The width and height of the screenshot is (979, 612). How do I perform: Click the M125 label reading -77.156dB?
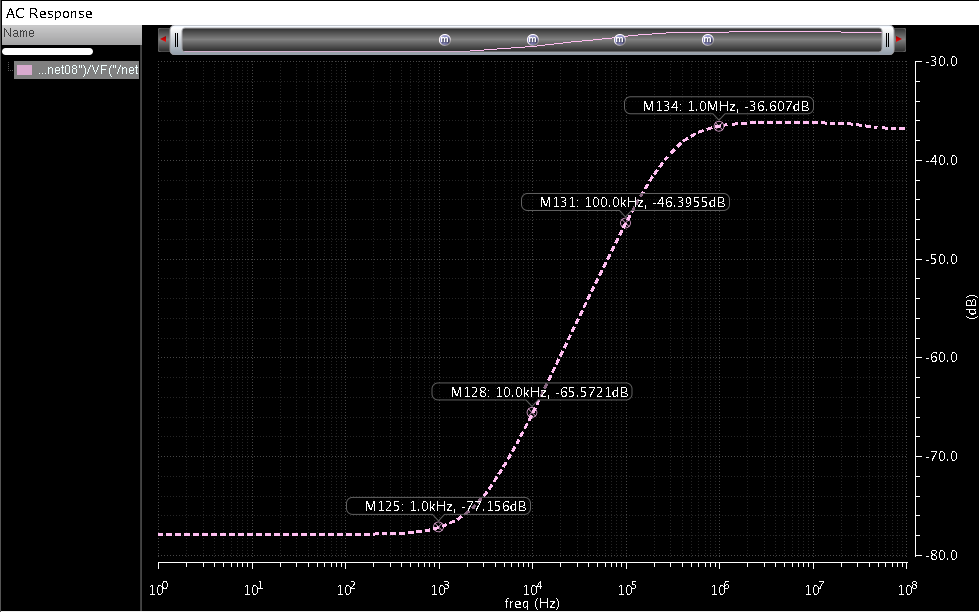(438, 506)
